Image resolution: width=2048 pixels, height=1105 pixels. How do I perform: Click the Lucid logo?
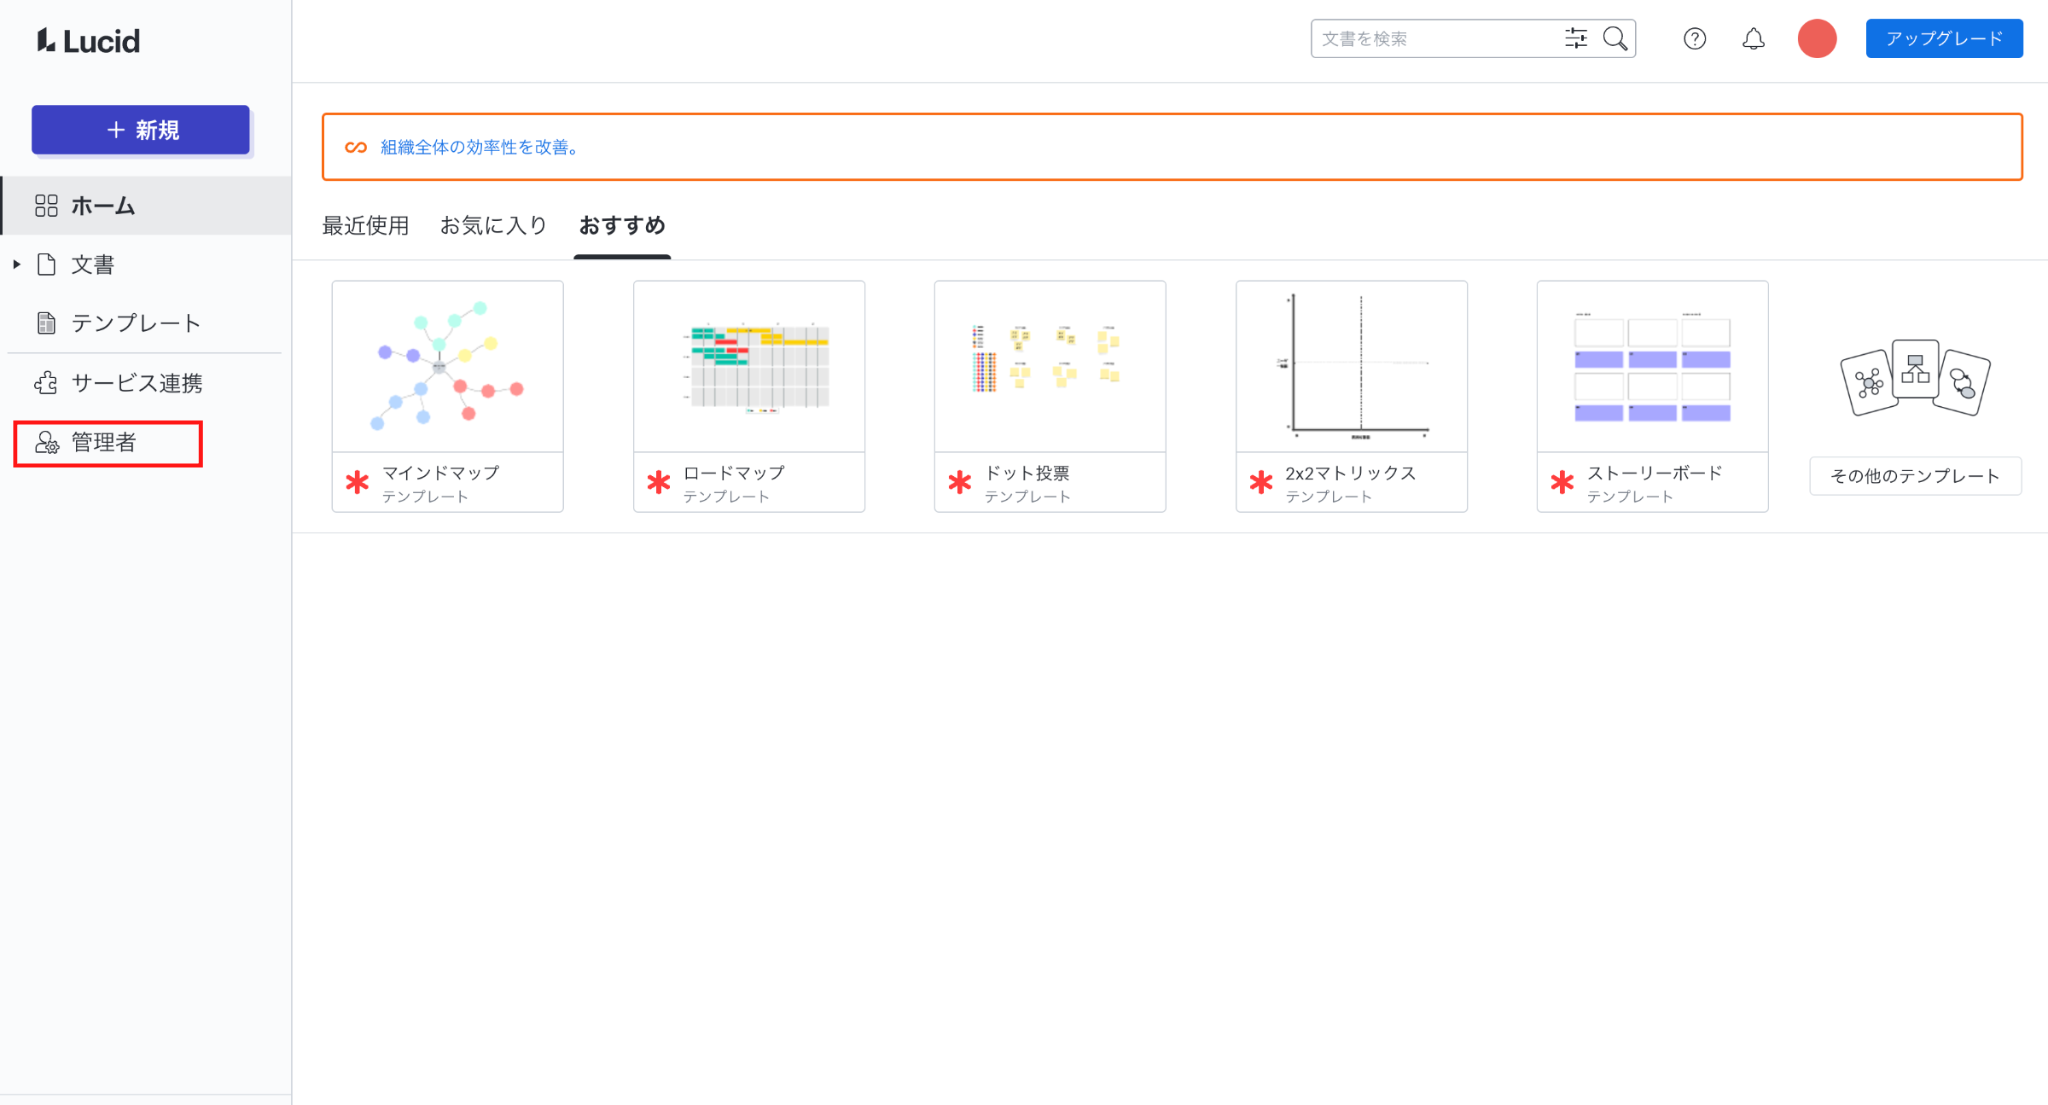pyautogui.click(x=88, y=41)
